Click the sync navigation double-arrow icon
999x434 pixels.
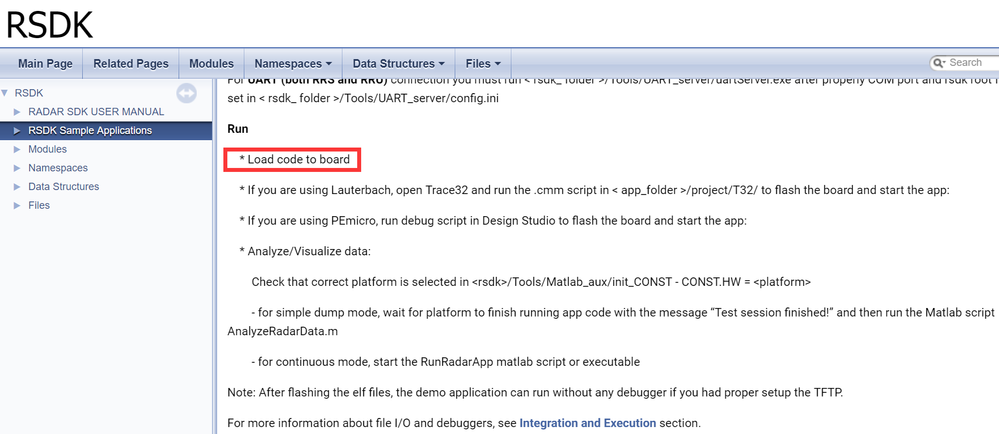[186, 93]
